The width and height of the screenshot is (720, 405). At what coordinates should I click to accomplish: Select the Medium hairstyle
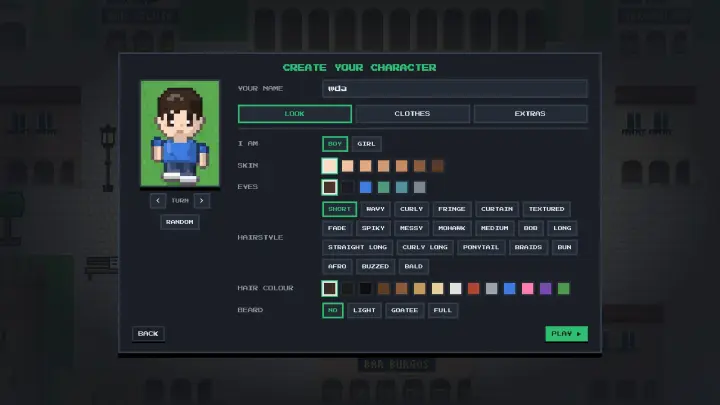495,228
